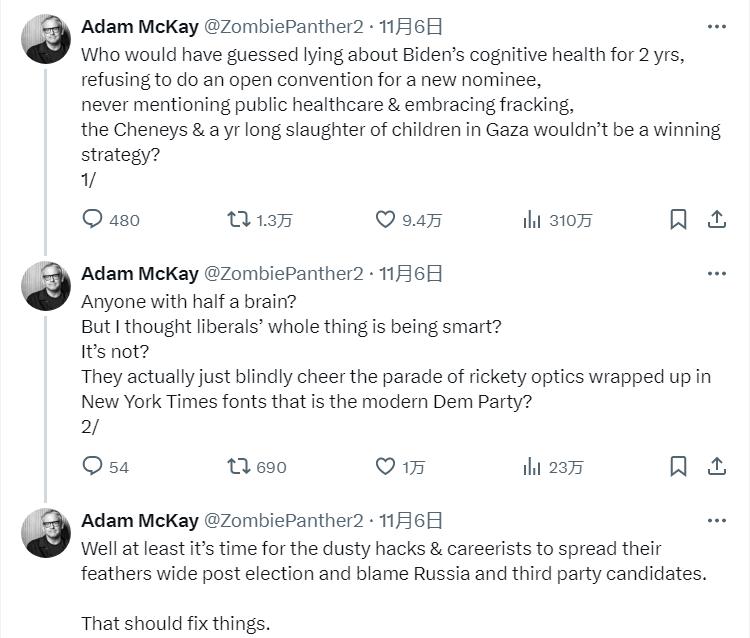This screenshot has width=750, height=638.
Task: Open more options menu on second tweet
Action: click(x=716, y=273)
